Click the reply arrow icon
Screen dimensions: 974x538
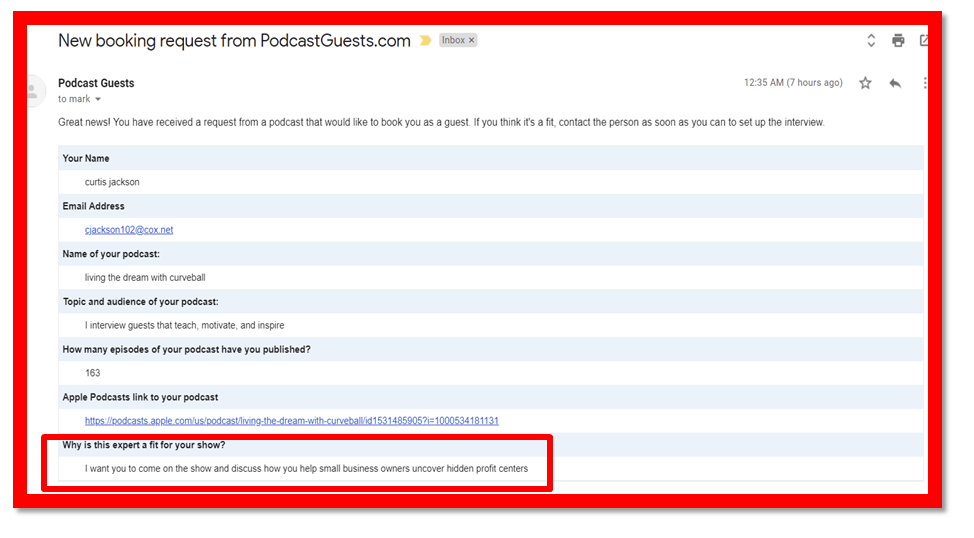895,83
